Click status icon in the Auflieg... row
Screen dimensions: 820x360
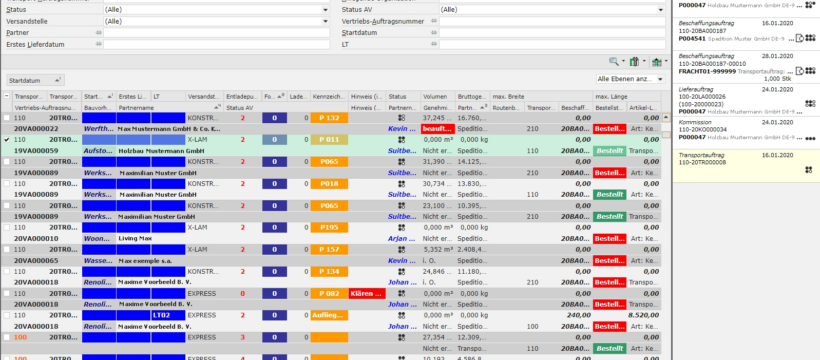click(402, 316)
